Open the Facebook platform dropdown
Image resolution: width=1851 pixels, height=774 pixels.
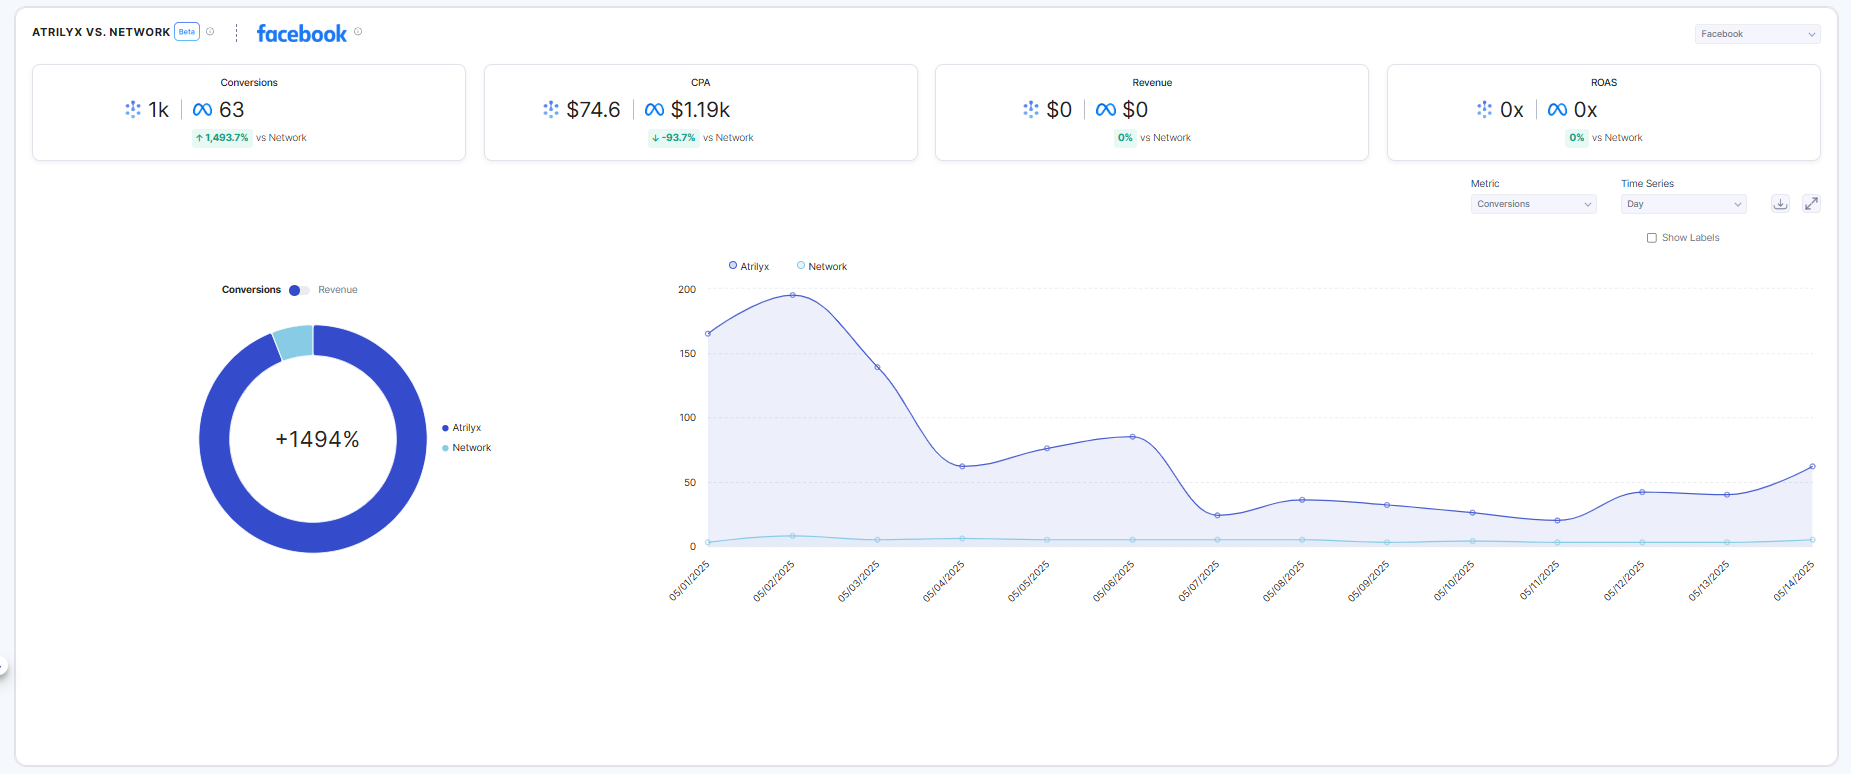pyautogui.click(x=1757, y=34)
